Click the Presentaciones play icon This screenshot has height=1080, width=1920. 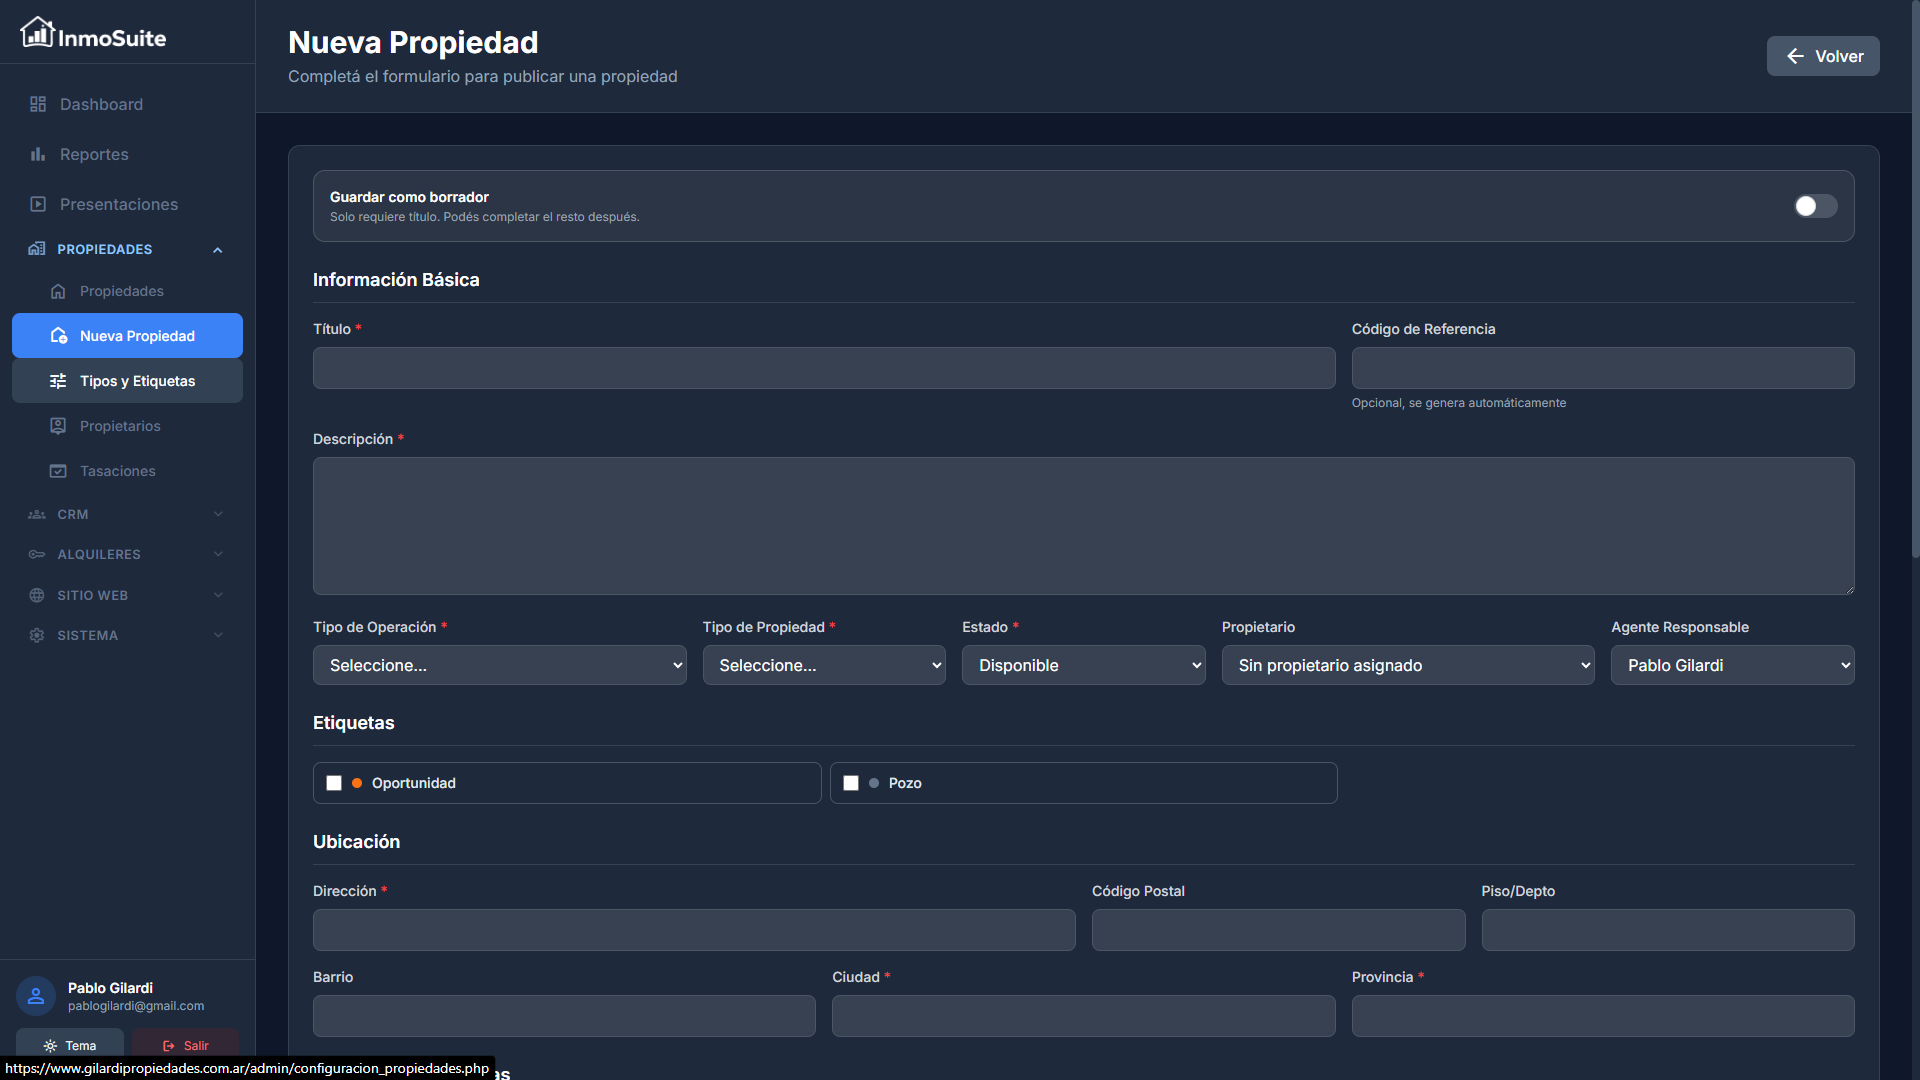(x=38, y=204)
